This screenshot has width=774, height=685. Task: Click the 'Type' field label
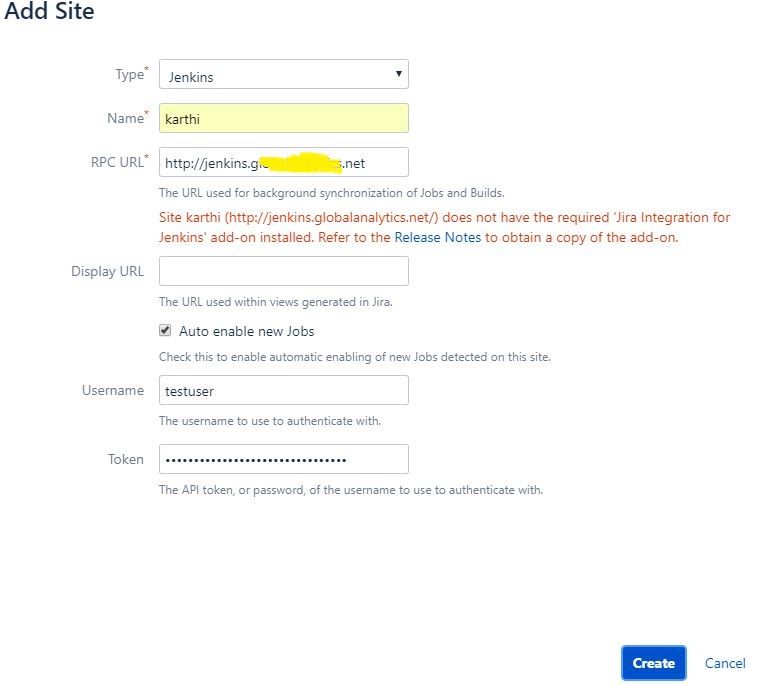(132, 74)
